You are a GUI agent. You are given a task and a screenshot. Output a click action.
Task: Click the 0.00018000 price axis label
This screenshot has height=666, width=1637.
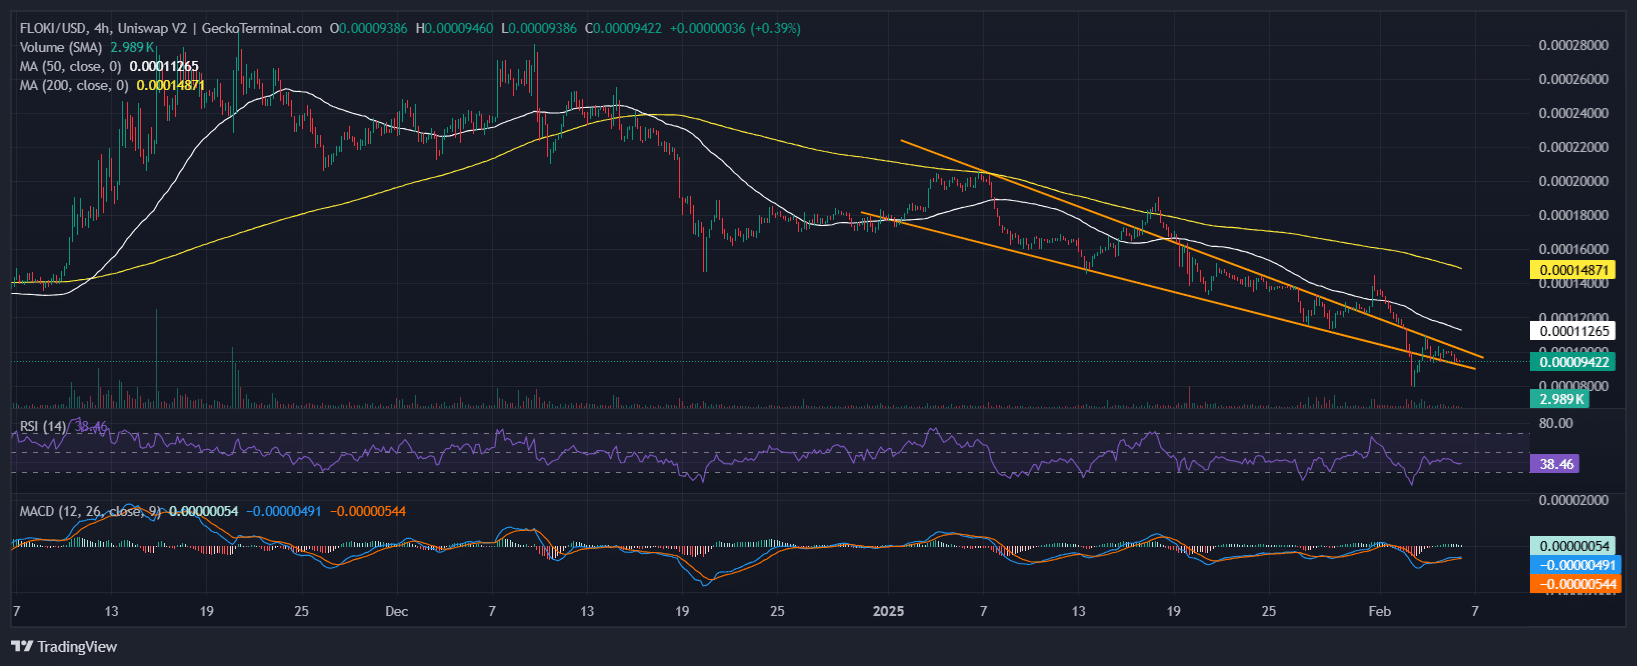1574,215
